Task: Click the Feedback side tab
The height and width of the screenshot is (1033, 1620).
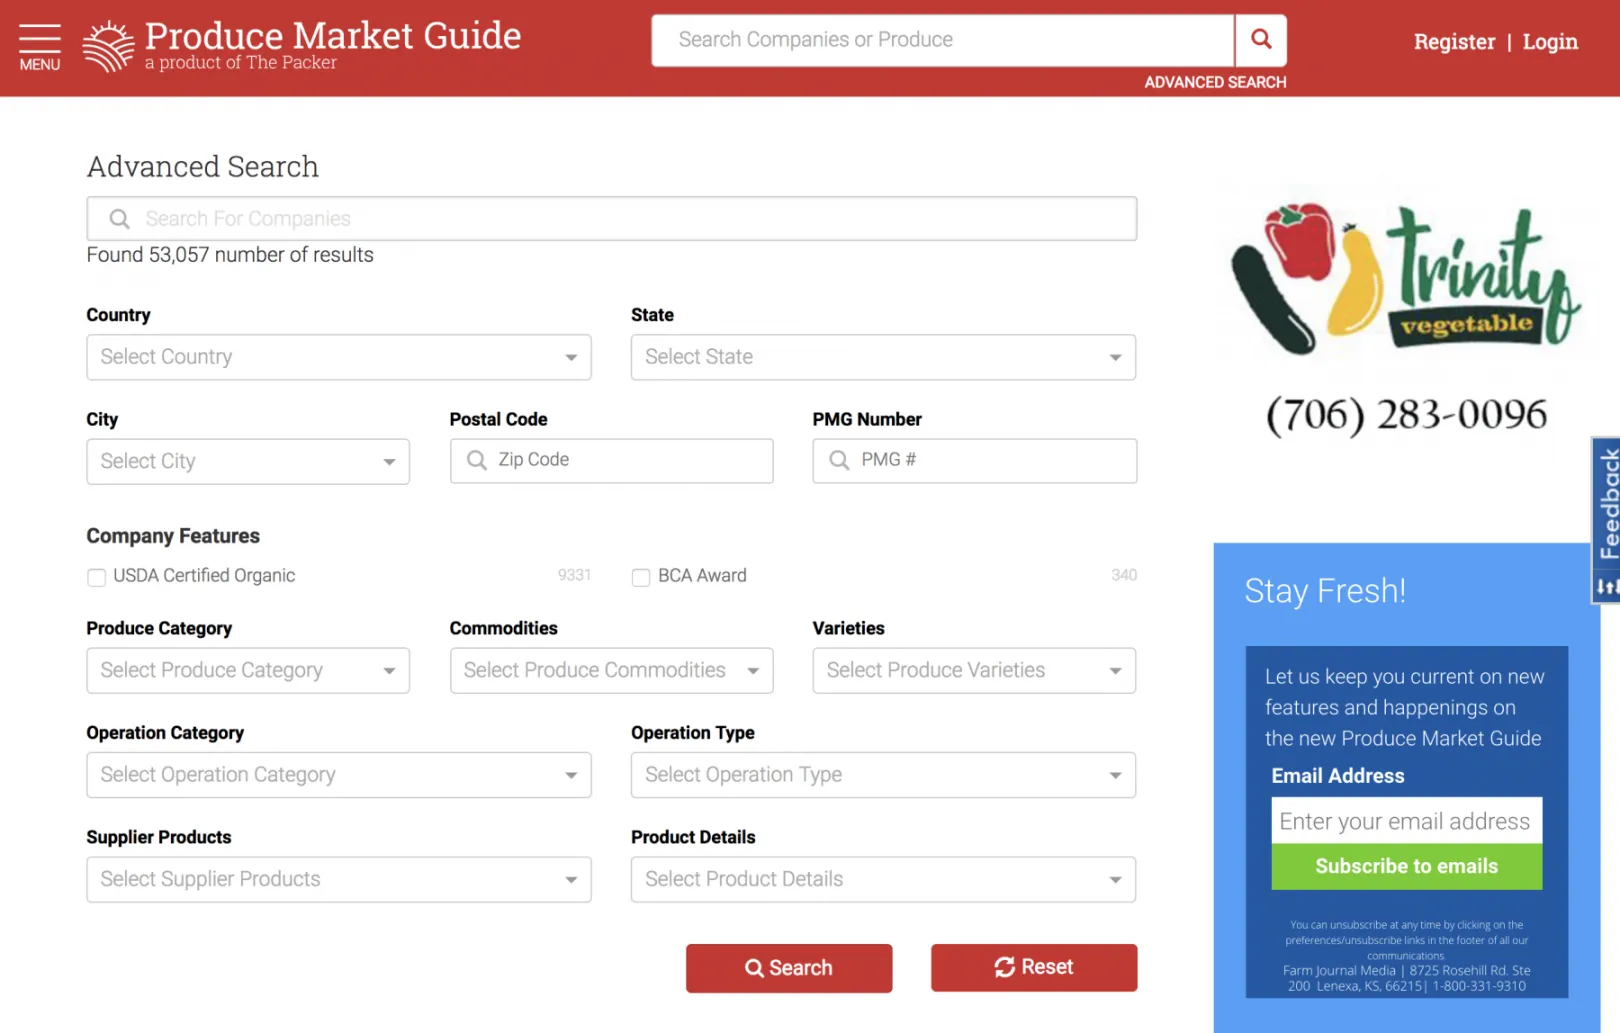Action: tap(1607, 503)
